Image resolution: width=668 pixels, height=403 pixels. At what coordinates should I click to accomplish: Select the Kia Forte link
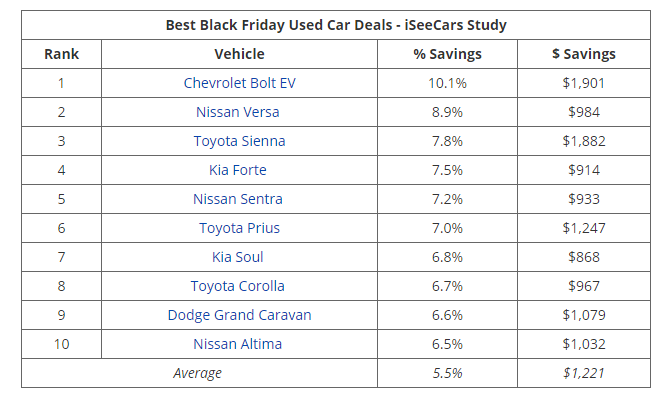click(x=238, y=170)
